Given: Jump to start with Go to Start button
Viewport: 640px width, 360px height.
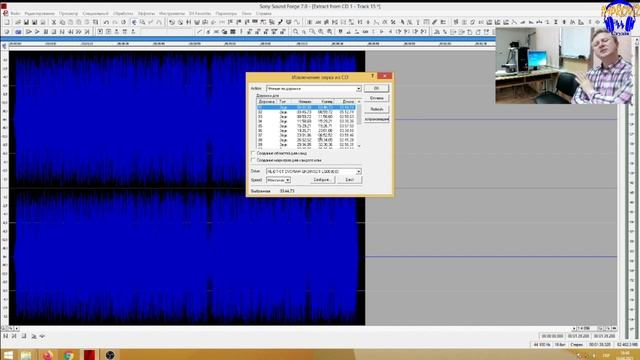Looking at the screenshot, I should (x=62, y=31).
